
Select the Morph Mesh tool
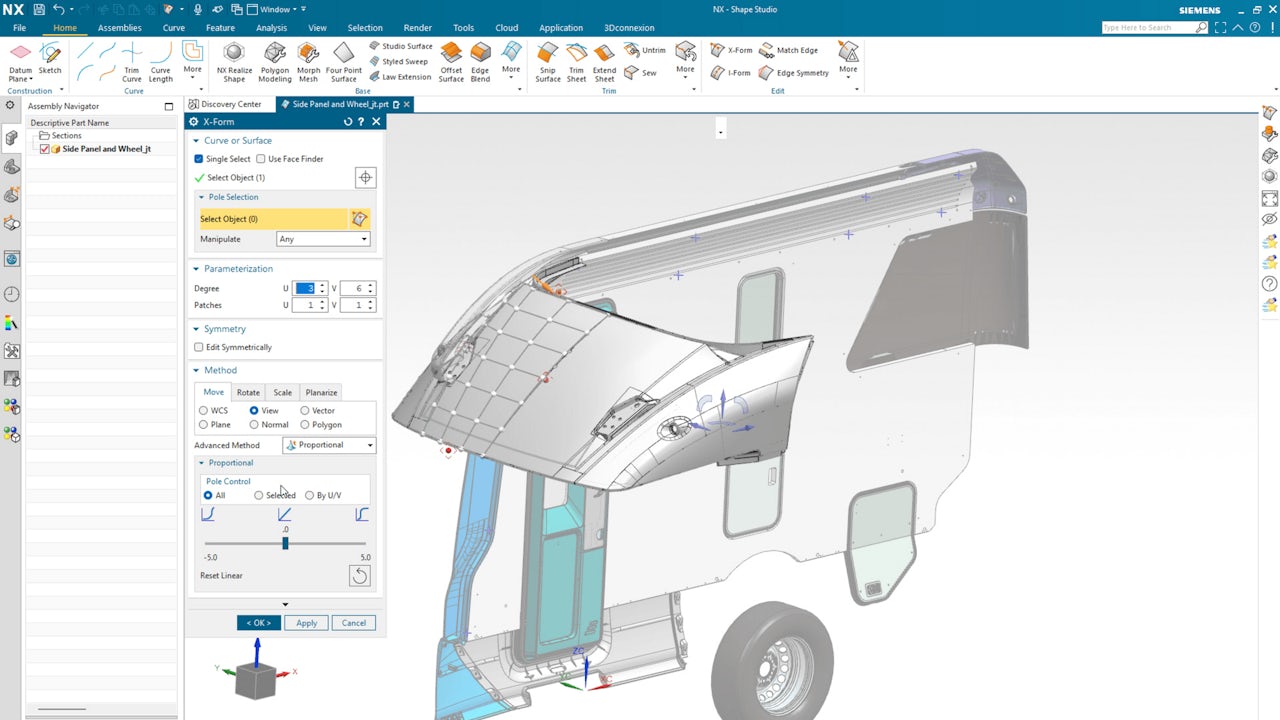pos(308,60)
